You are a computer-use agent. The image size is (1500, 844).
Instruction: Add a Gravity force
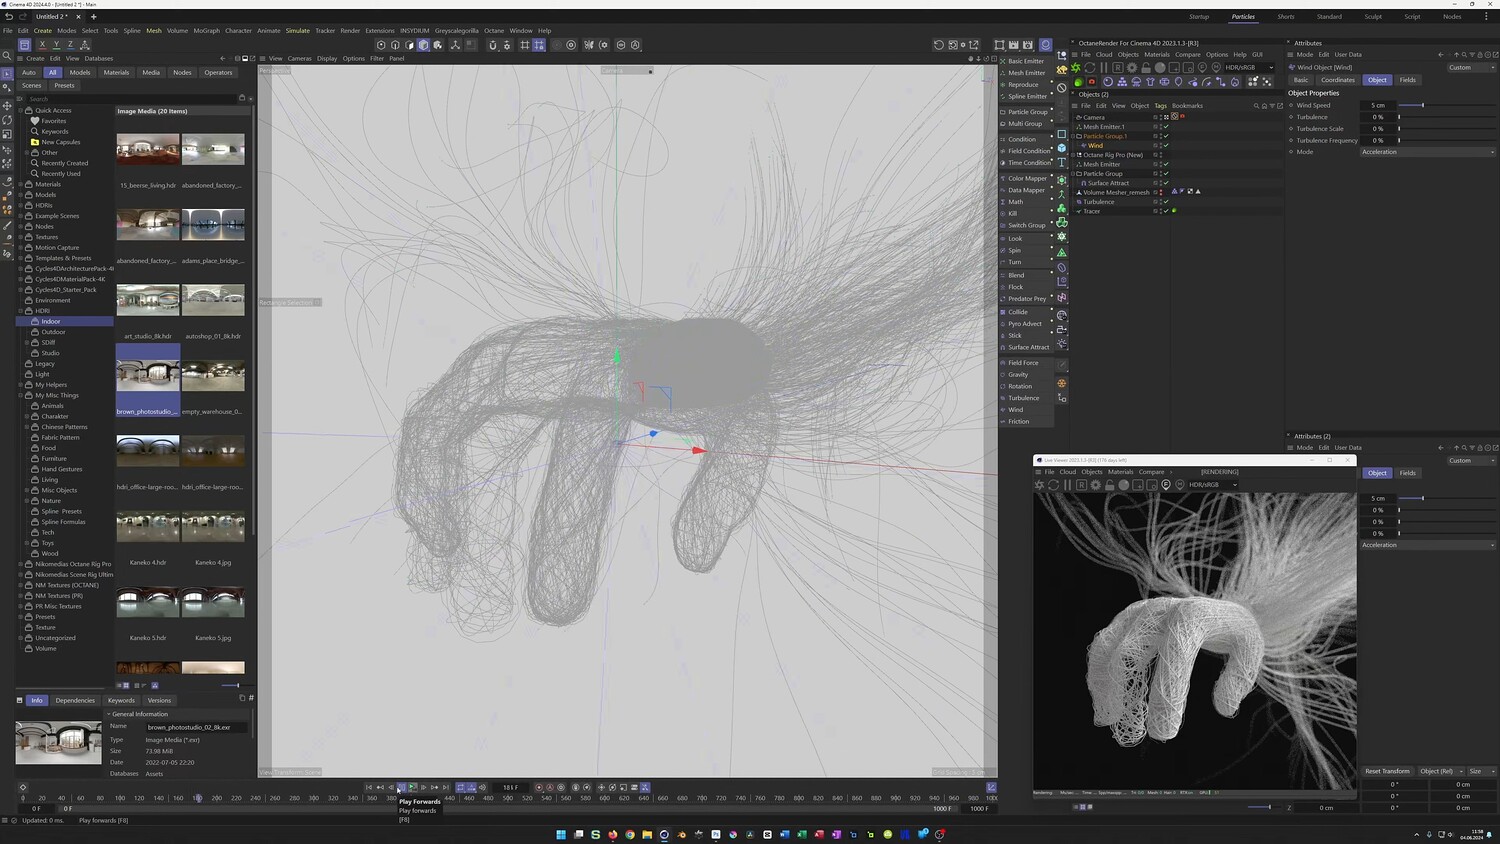coord(1018,375)
